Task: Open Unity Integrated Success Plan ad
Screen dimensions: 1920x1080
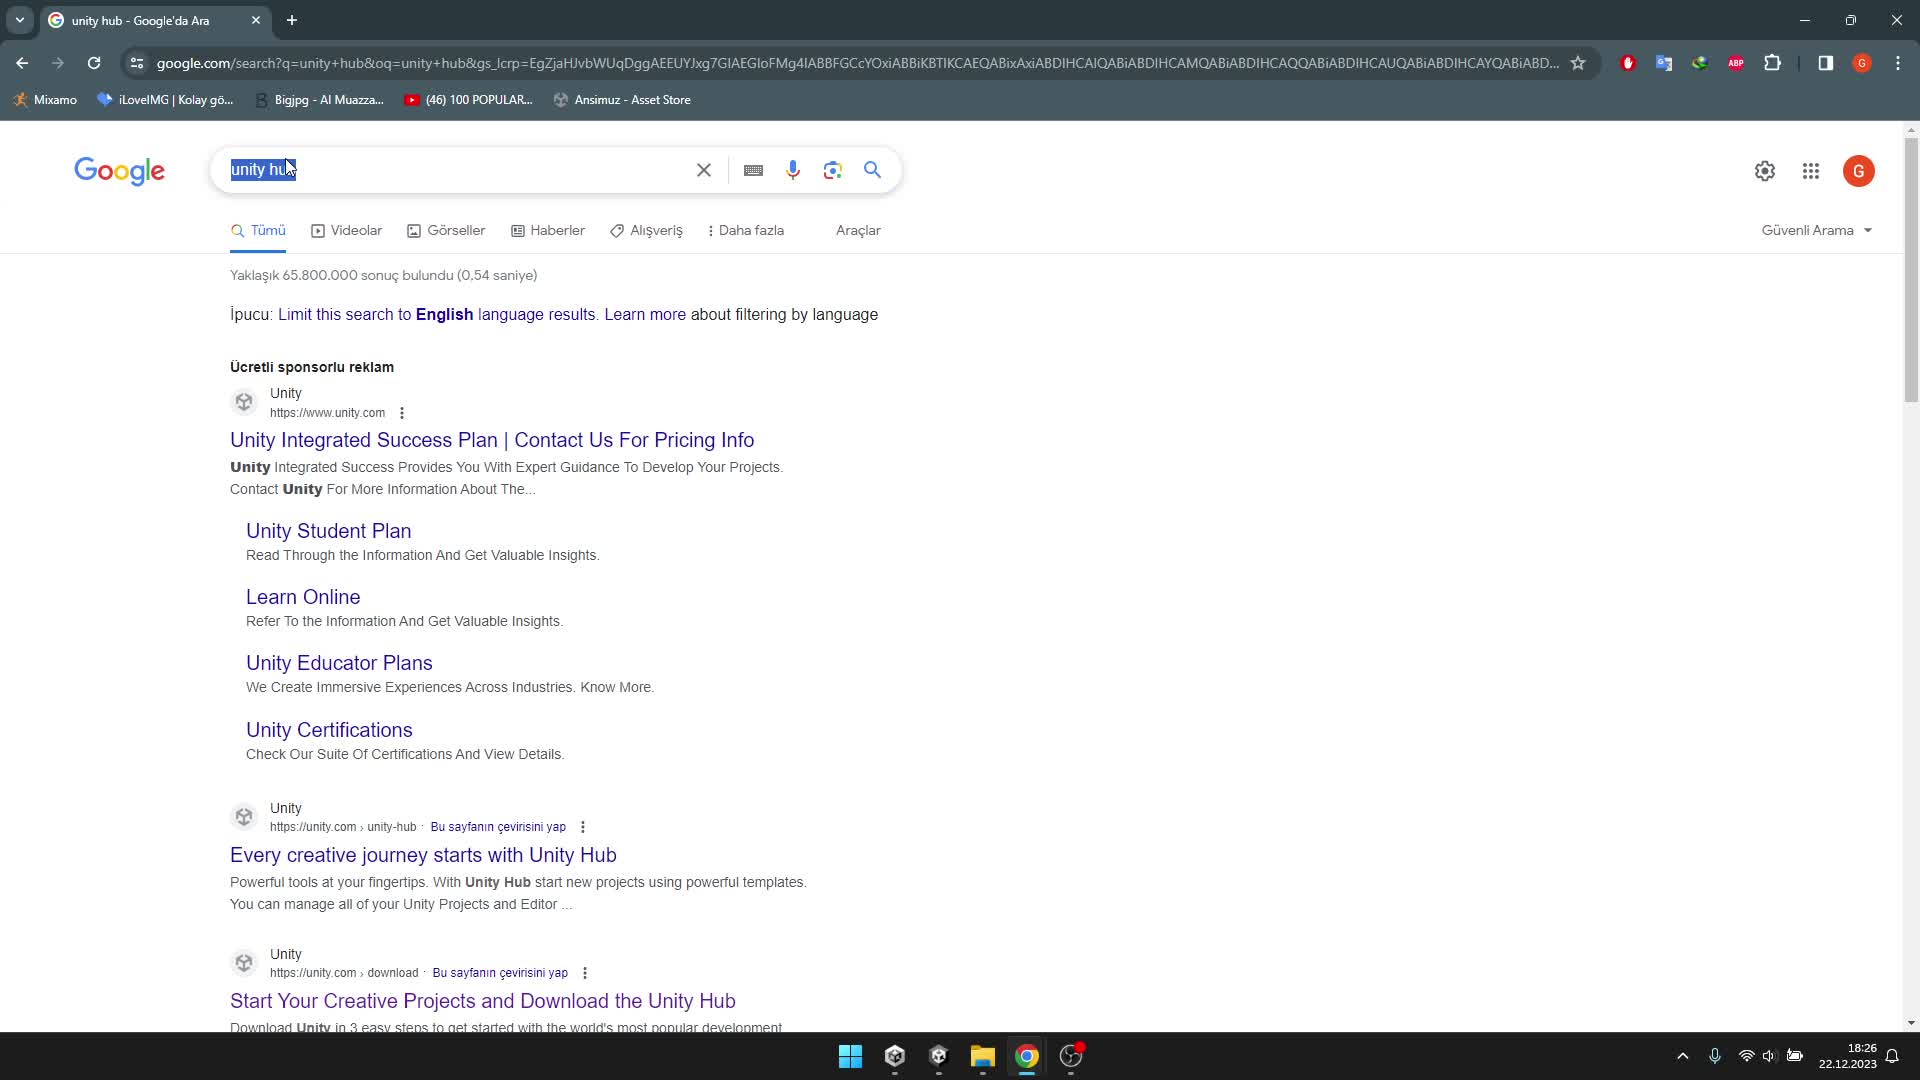Action: coord(492,440)
